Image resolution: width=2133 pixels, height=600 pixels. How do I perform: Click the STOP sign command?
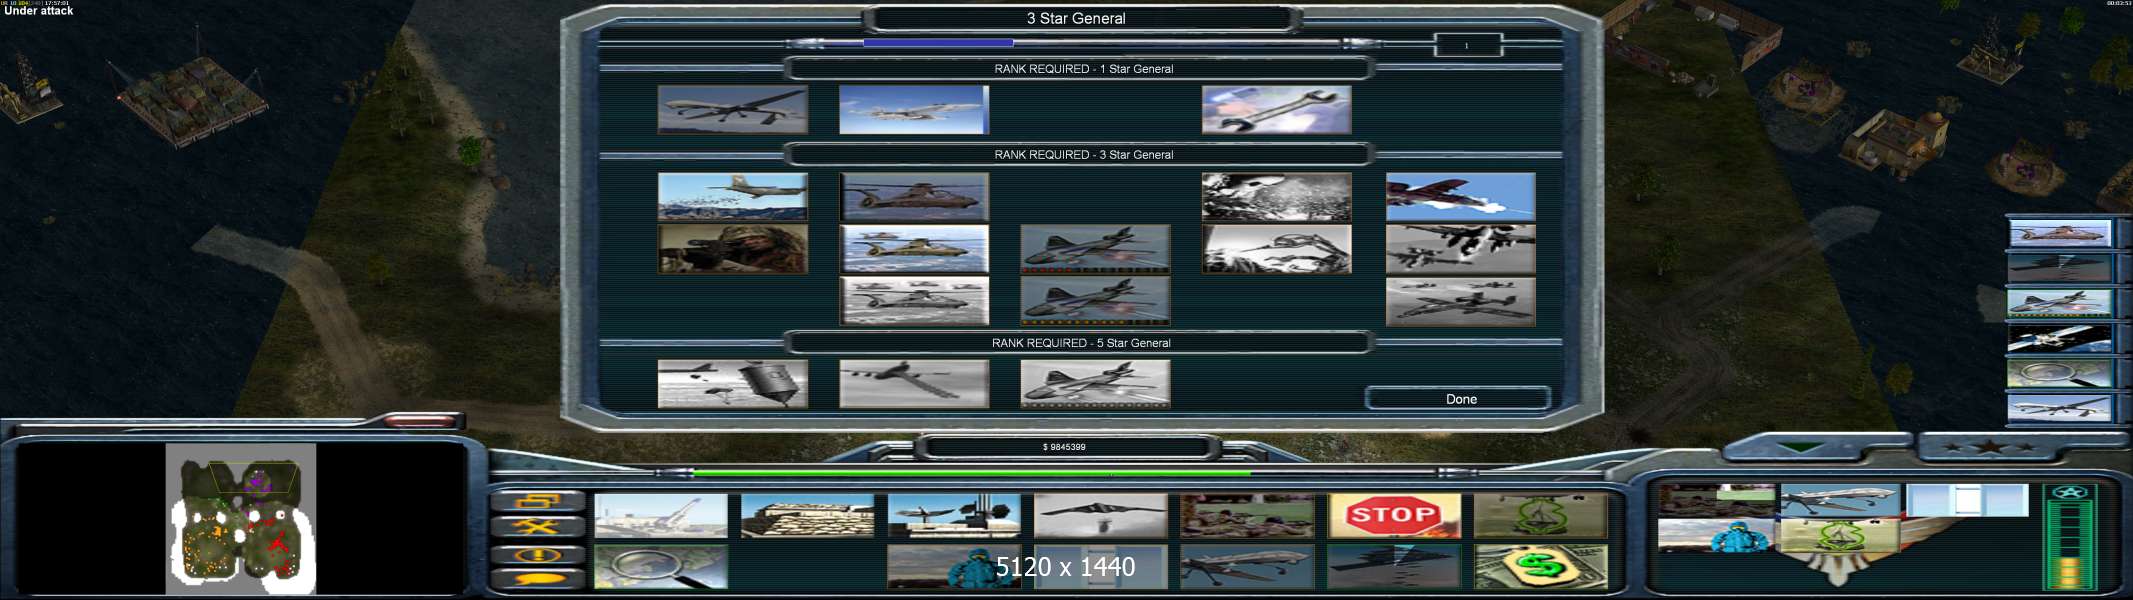coord(1394,516)
